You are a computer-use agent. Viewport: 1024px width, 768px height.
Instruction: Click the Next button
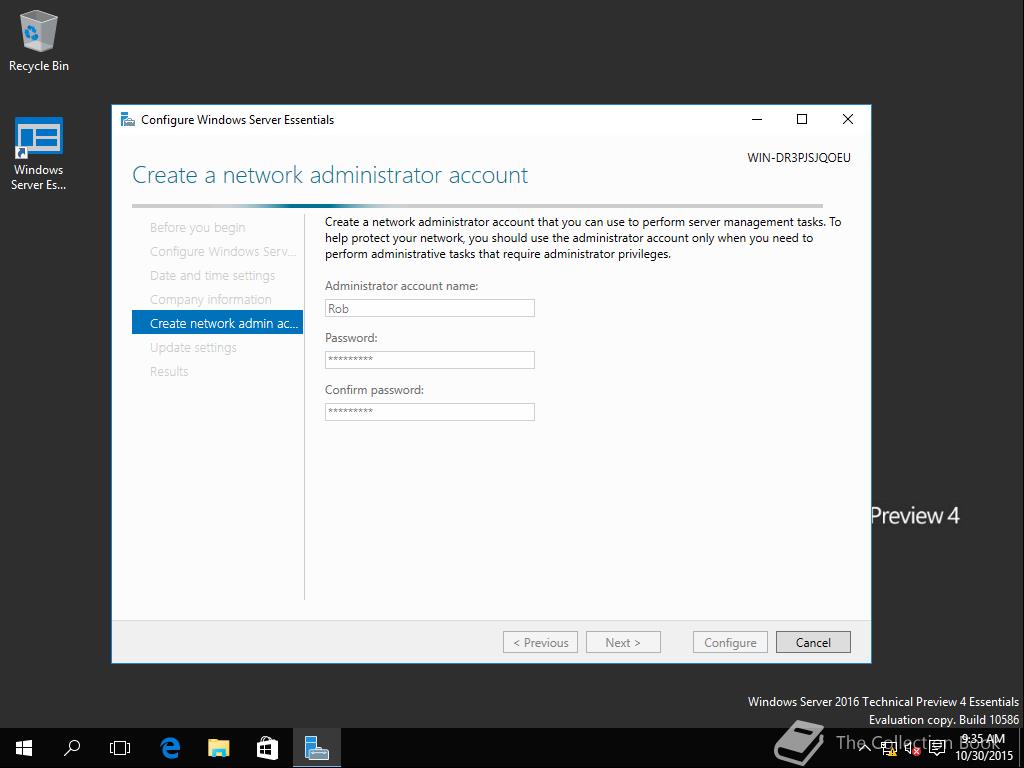click(623, 643)
